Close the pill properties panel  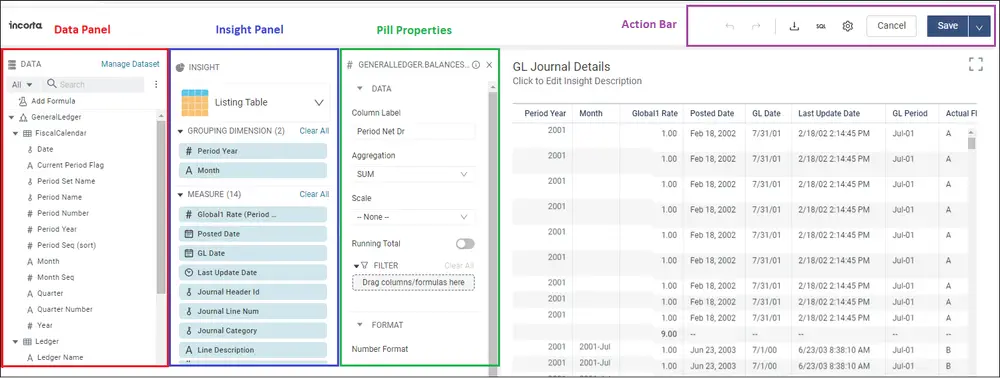489,65
